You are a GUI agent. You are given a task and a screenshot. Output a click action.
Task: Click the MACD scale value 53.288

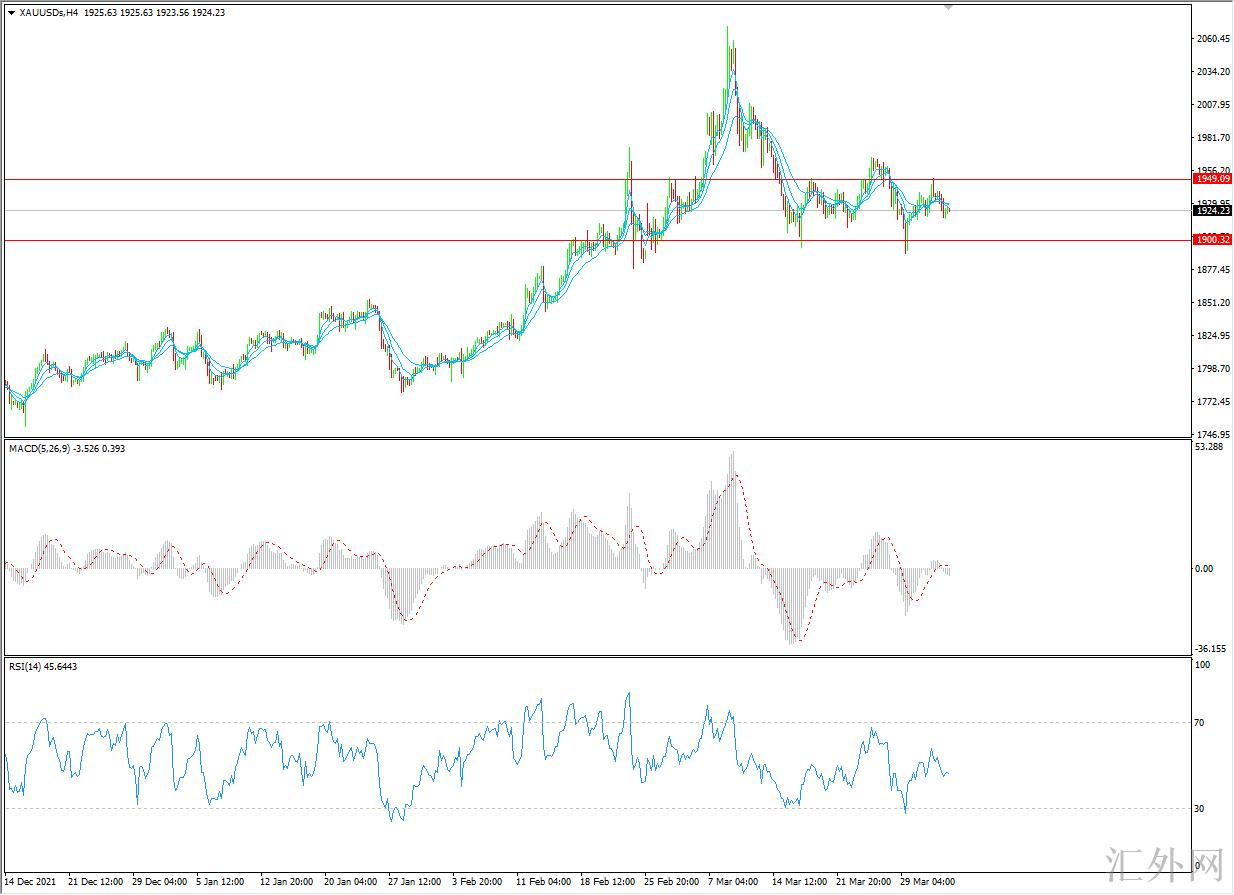point(1209,447)
